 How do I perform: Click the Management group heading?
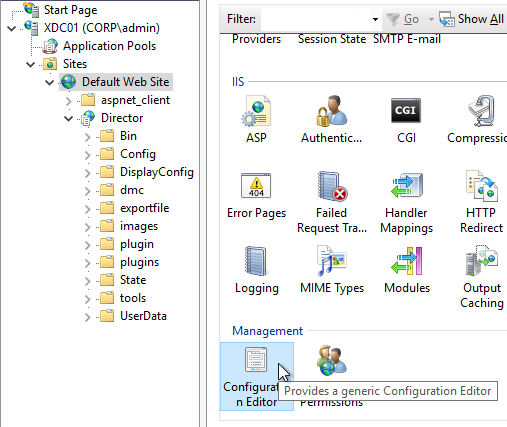pyautogui.click(x=268, y=331)
